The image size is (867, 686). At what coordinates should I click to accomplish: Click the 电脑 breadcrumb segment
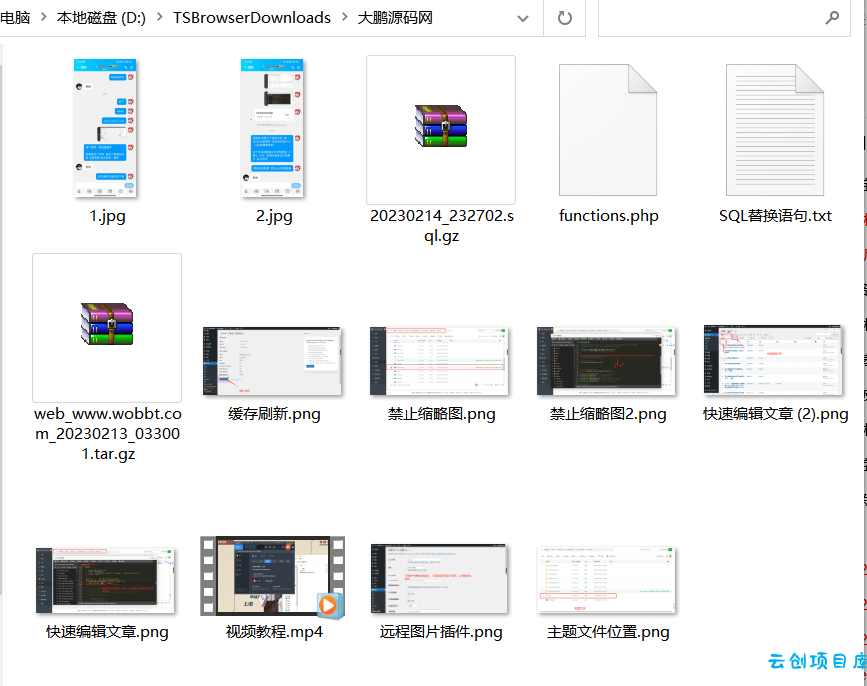tap(15, 18)
